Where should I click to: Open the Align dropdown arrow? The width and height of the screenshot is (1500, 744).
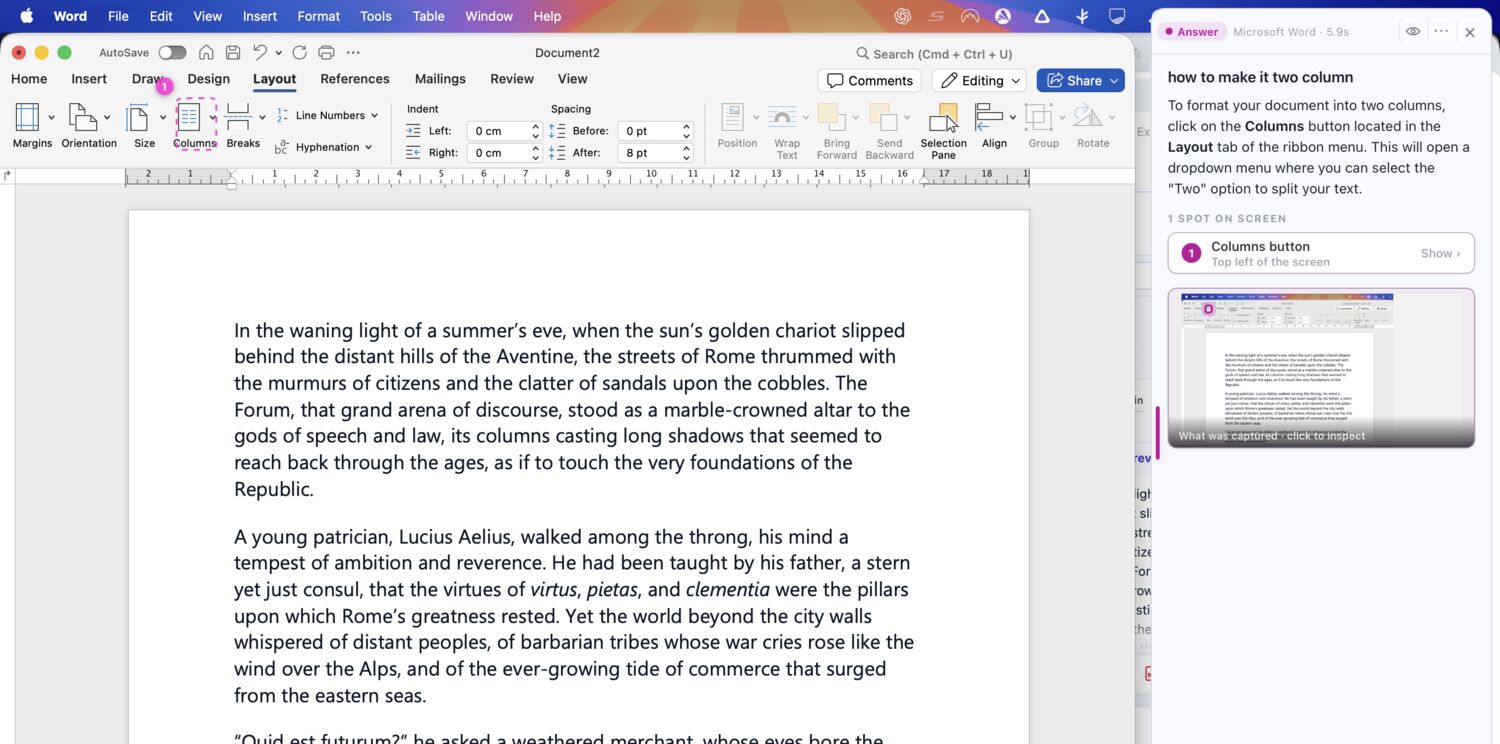[1012, 118]
